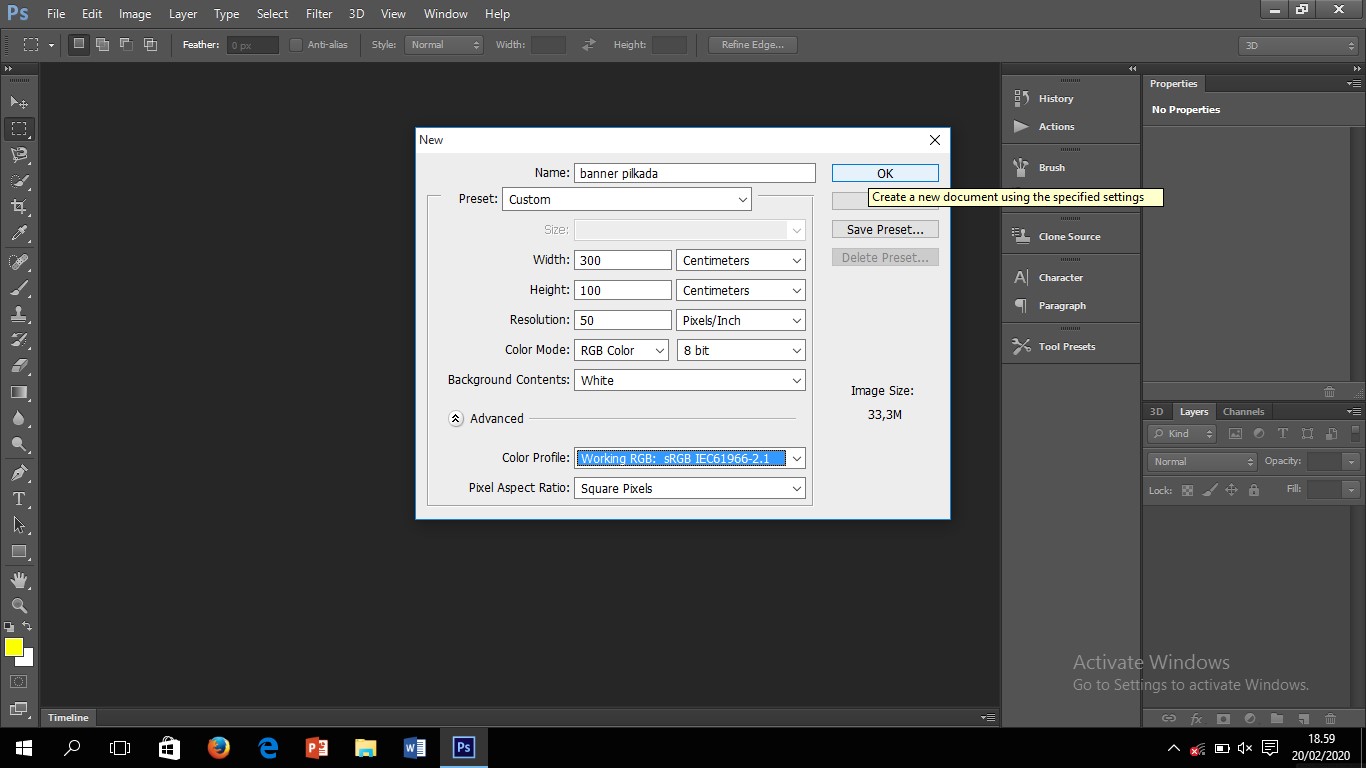Select the Lasso tool
Image resolution: width=1366 pixels, height=768 pixels.
coord(19,155)
